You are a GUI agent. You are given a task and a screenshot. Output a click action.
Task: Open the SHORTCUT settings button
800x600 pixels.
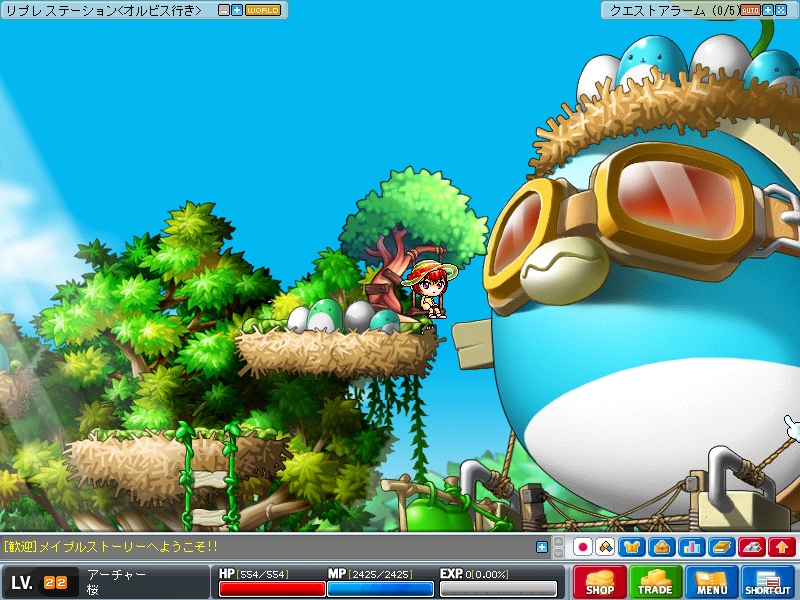coord(768,582)
